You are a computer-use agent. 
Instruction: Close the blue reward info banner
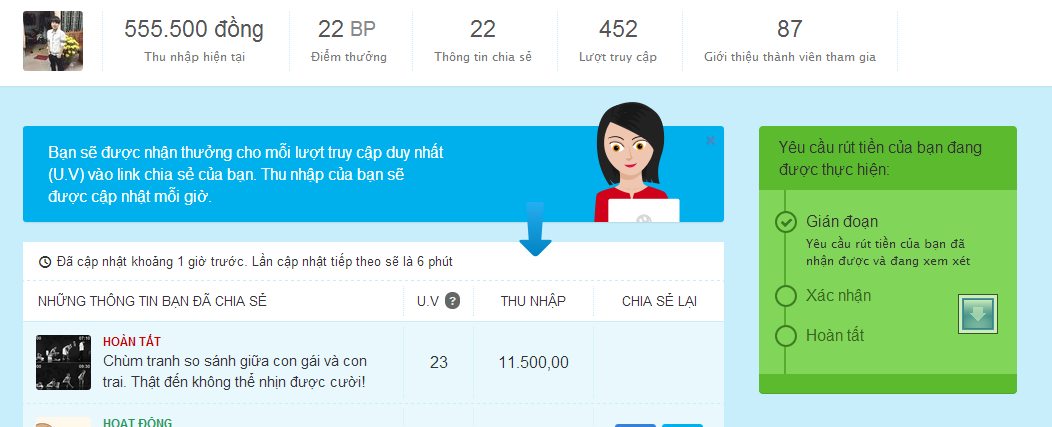(711, 141)
